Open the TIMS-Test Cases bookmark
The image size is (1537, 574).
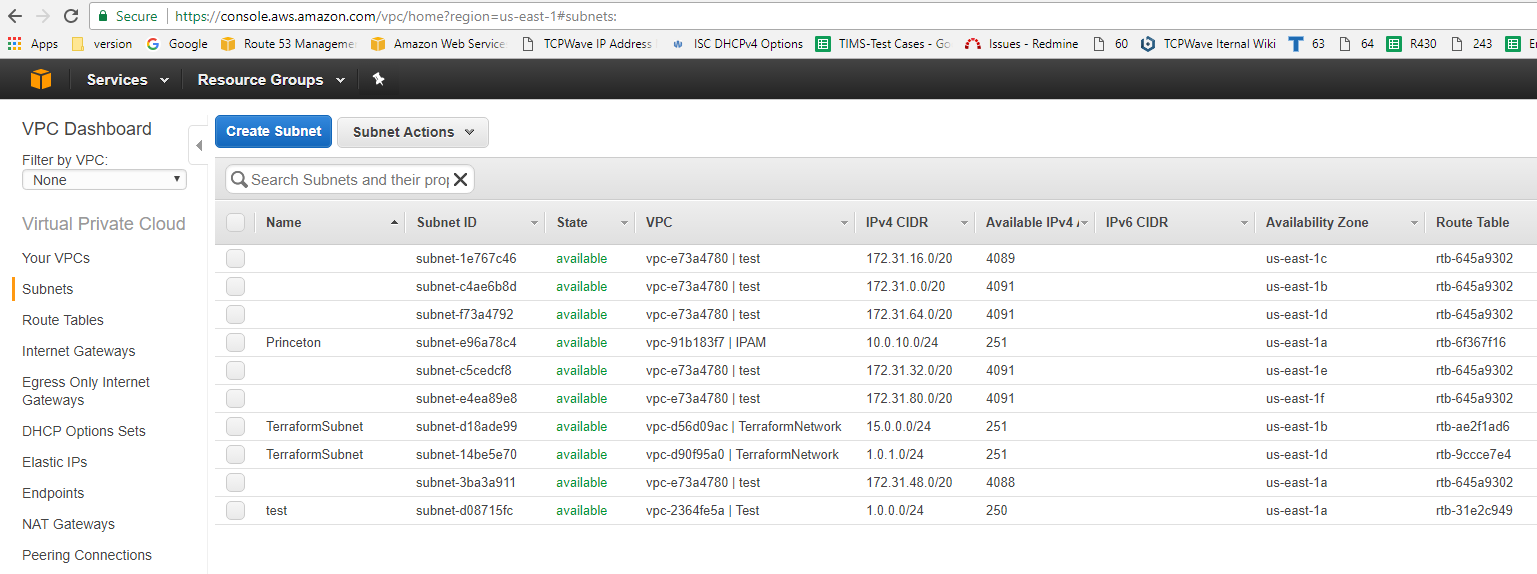[x=883, y=44]
